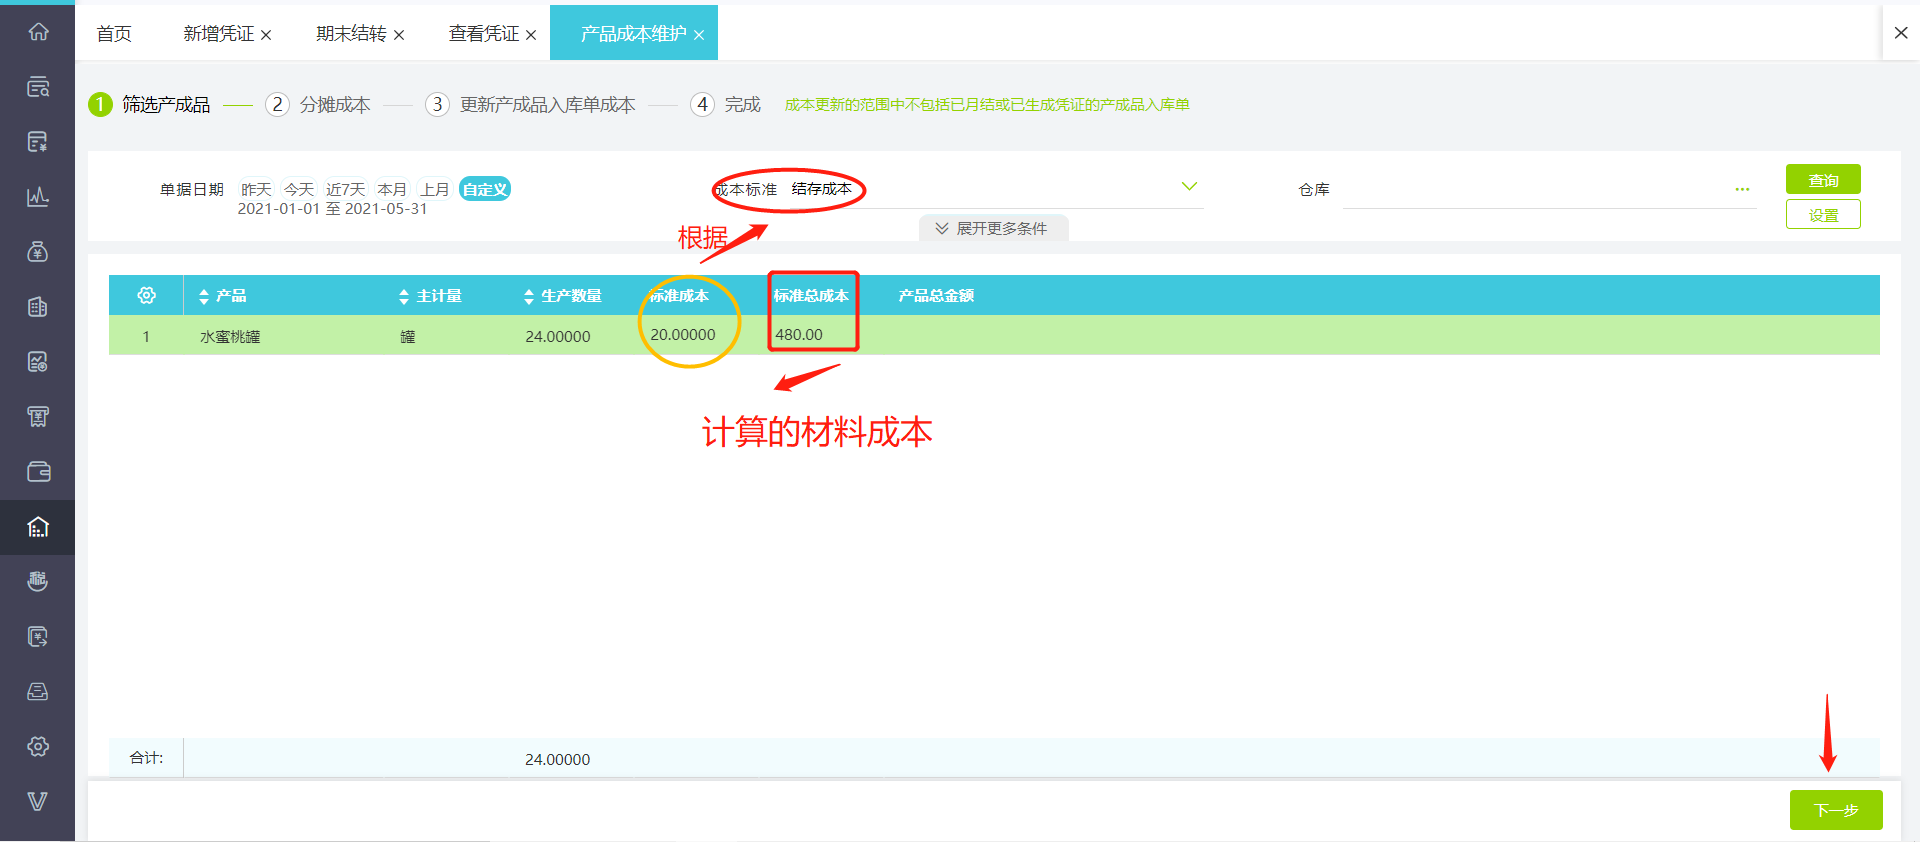Open the inventory building sidebar icon

click(x=38, y=527)
